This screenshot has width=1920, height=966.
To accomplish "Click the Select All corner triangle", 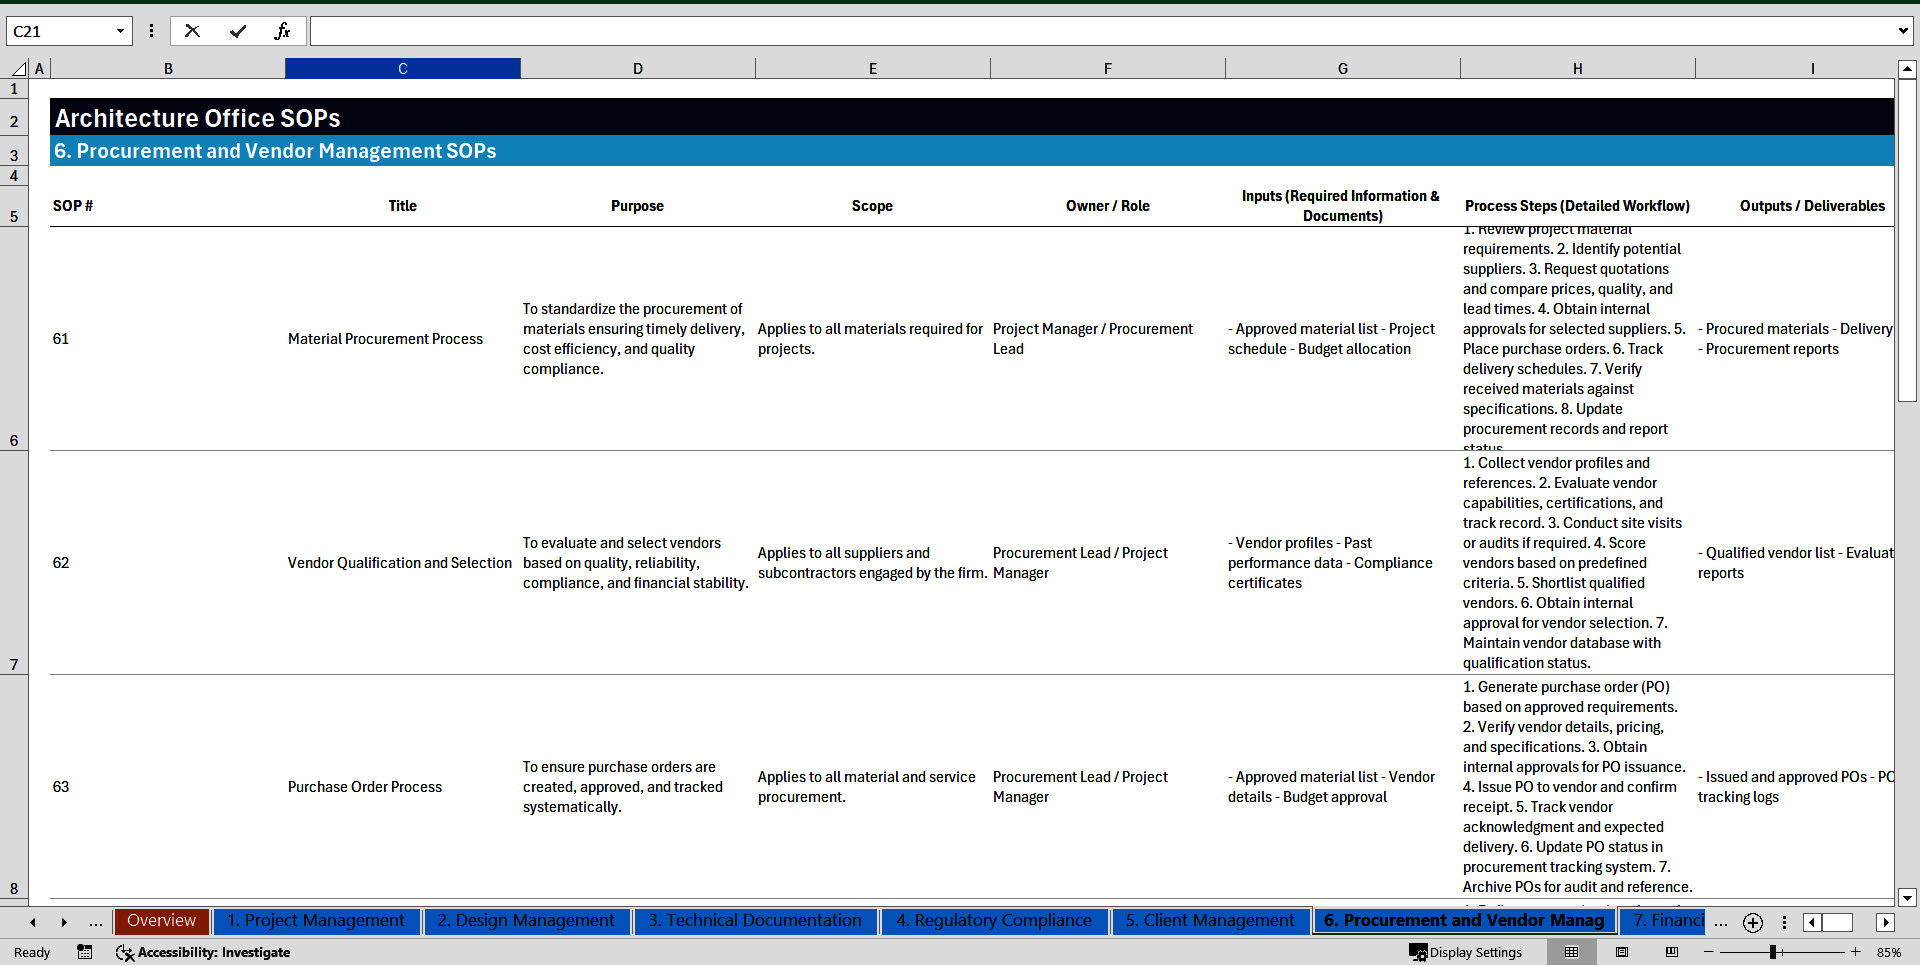I will pos(18,69).
